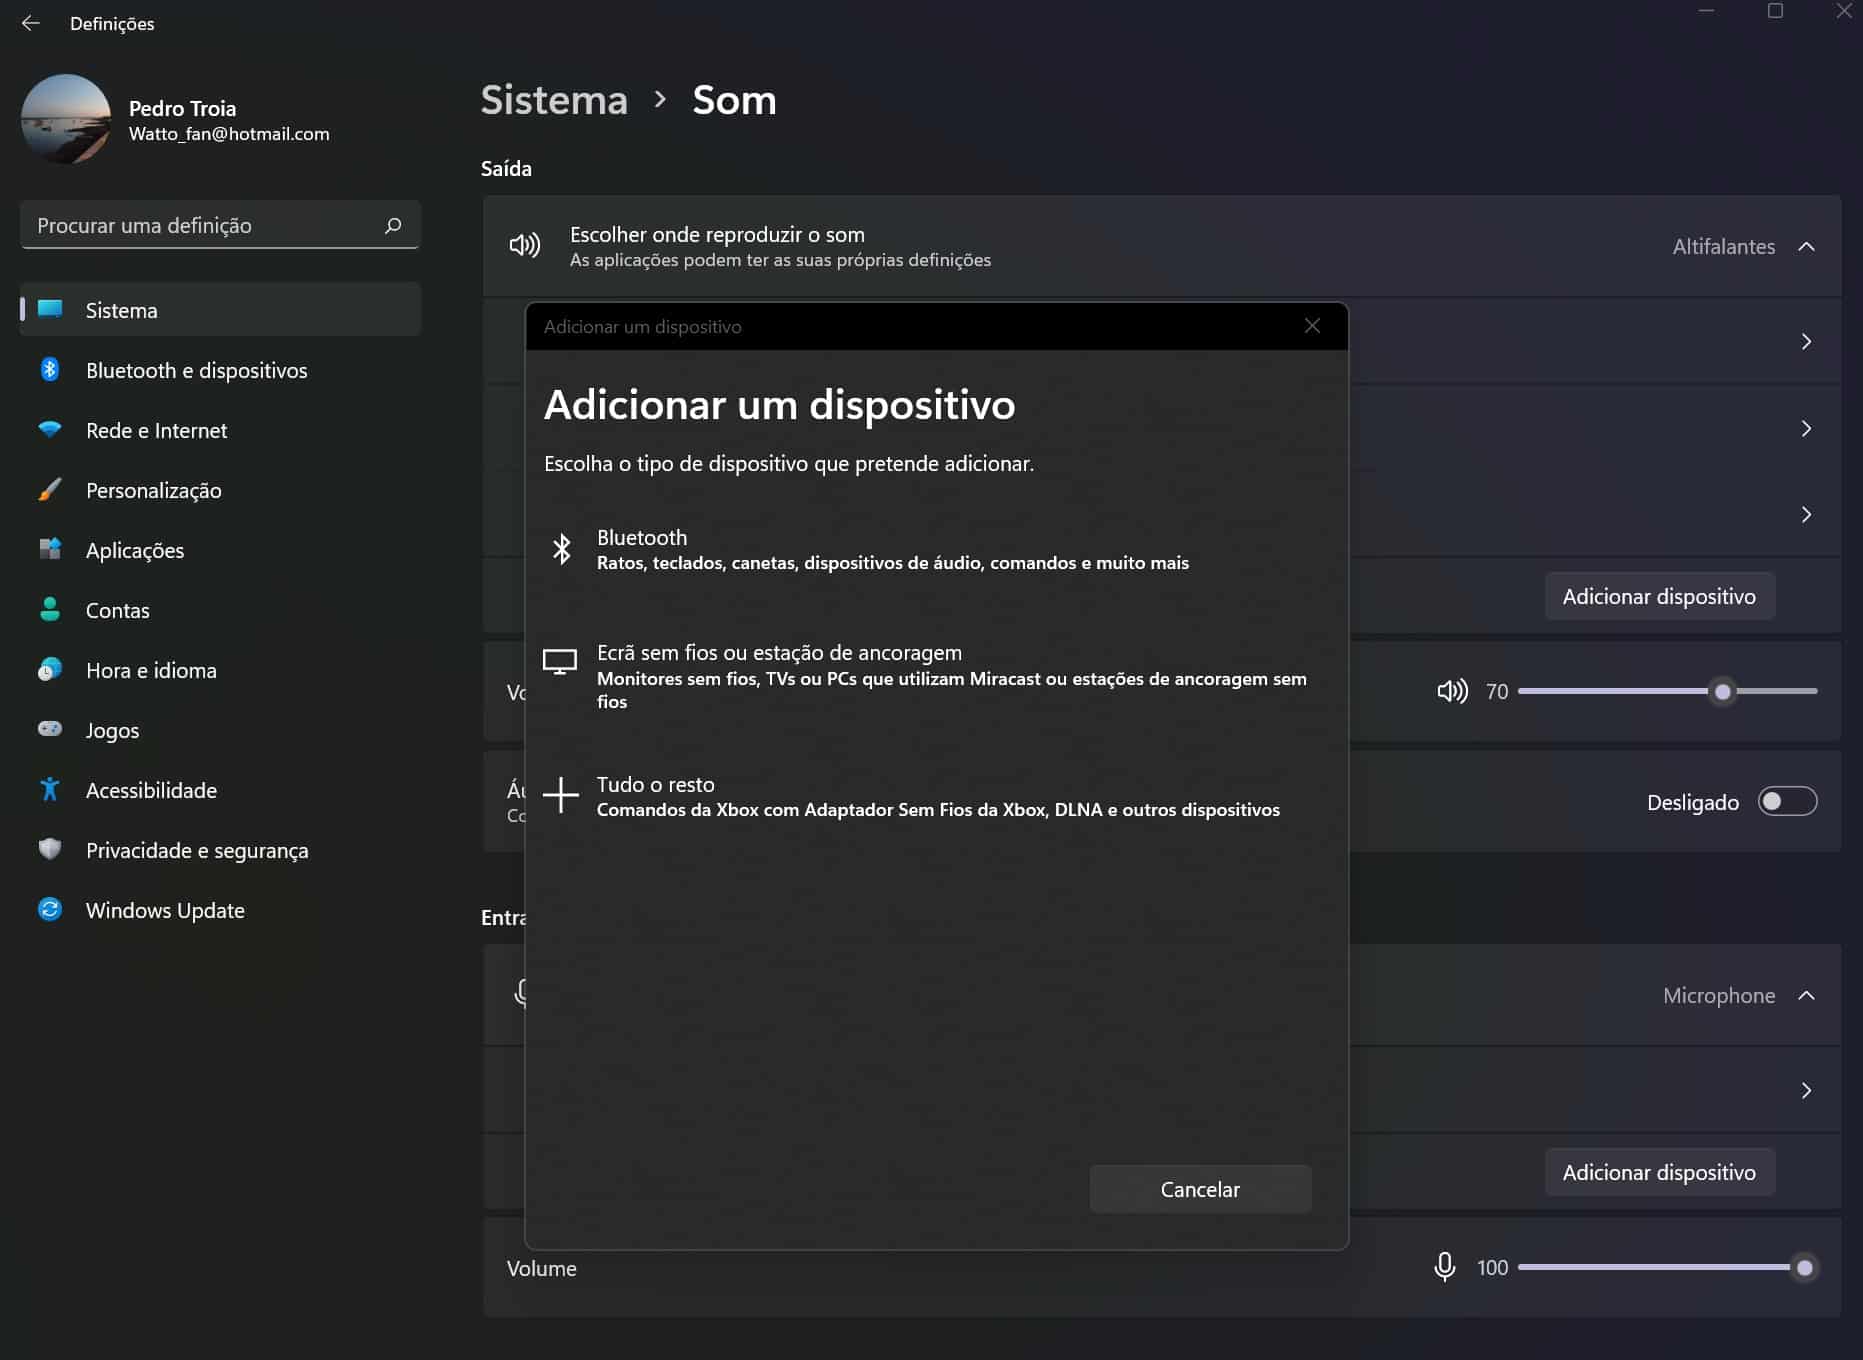Go to Windows Update section
Screen dimensions: 1863x1360
point(165,910)
